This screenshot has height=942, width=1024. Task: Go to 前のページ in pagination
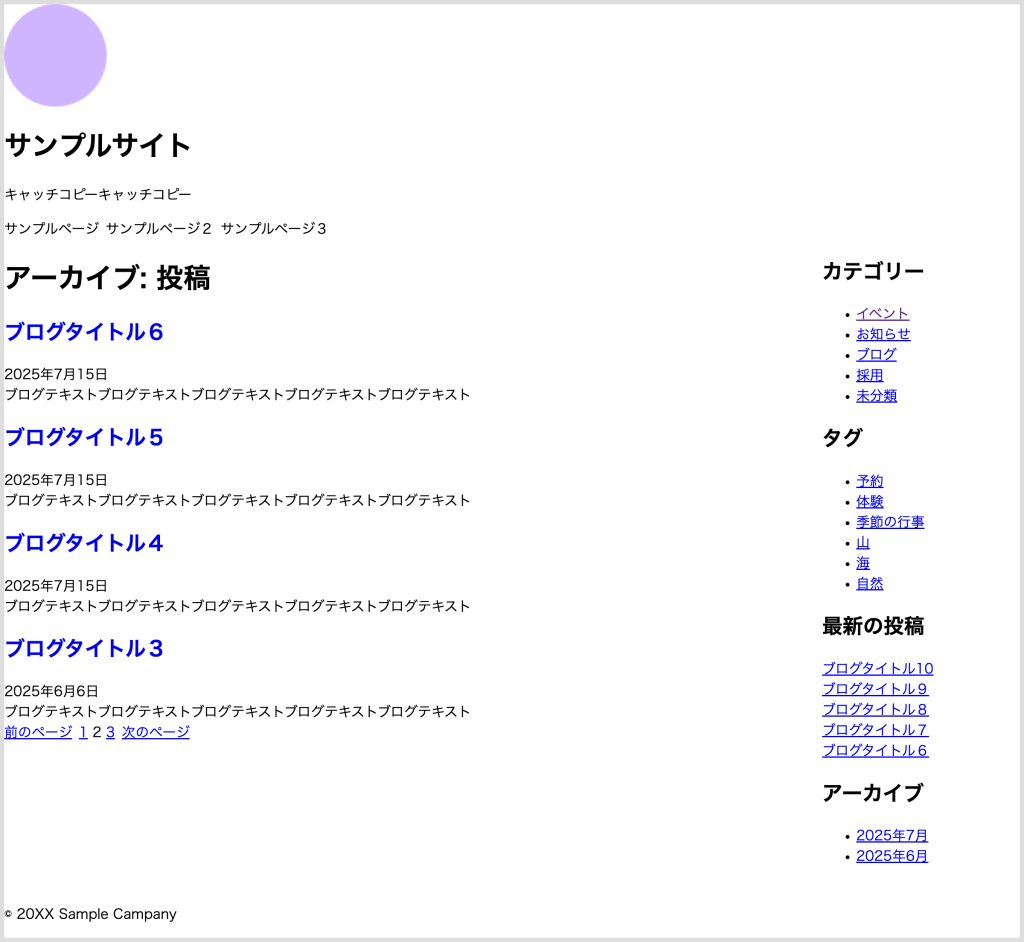click(x=39, y=732)
